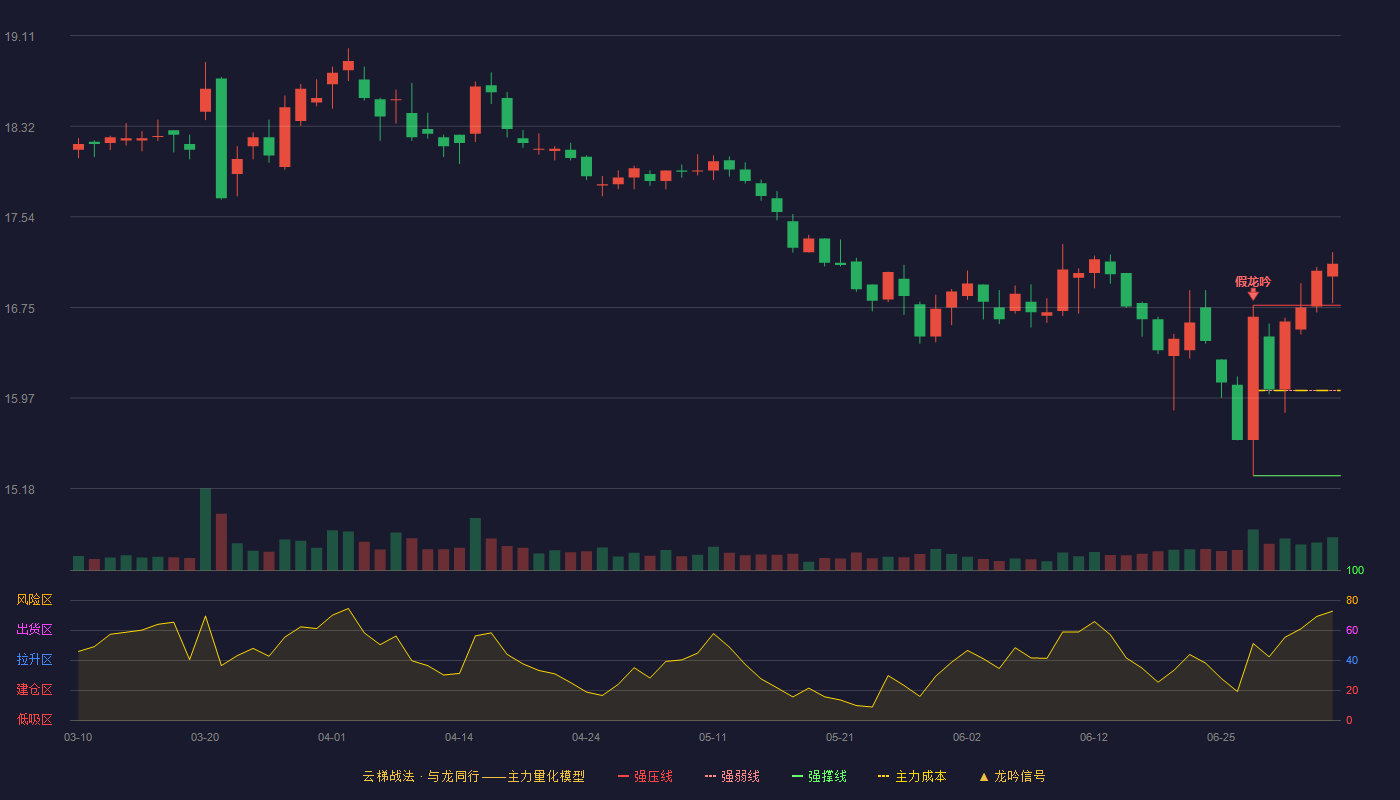Click the 05-21 date label
Image resolution: width=1400 pixels, height=800 pixels.
tap(840, 737)
